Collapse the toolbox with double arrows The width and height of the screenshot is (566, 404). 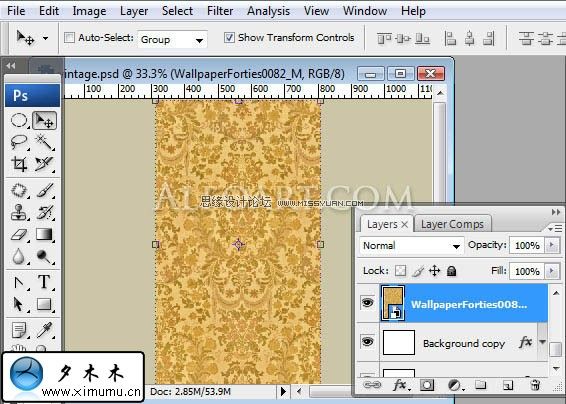[11, 66]
